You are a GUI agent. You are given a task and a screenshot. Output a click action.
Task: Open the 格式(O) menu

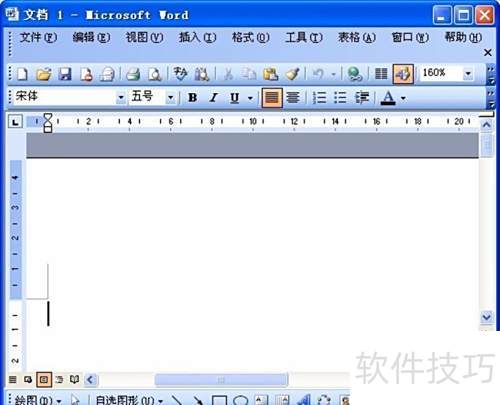[251, 37]
